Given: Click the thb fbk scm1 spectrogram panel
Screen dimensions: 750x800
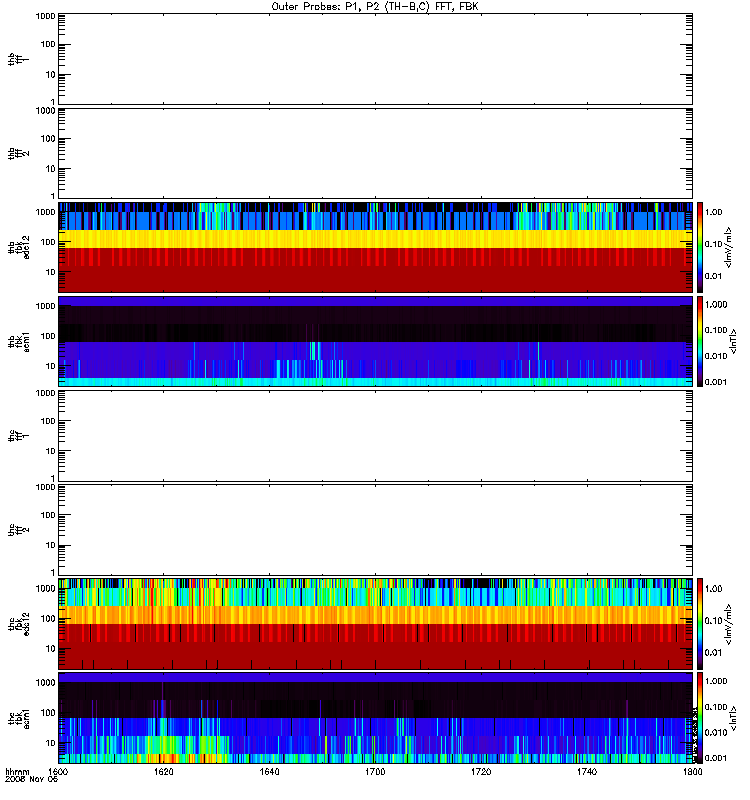Looking at the screenshot, I should (375, 341).
